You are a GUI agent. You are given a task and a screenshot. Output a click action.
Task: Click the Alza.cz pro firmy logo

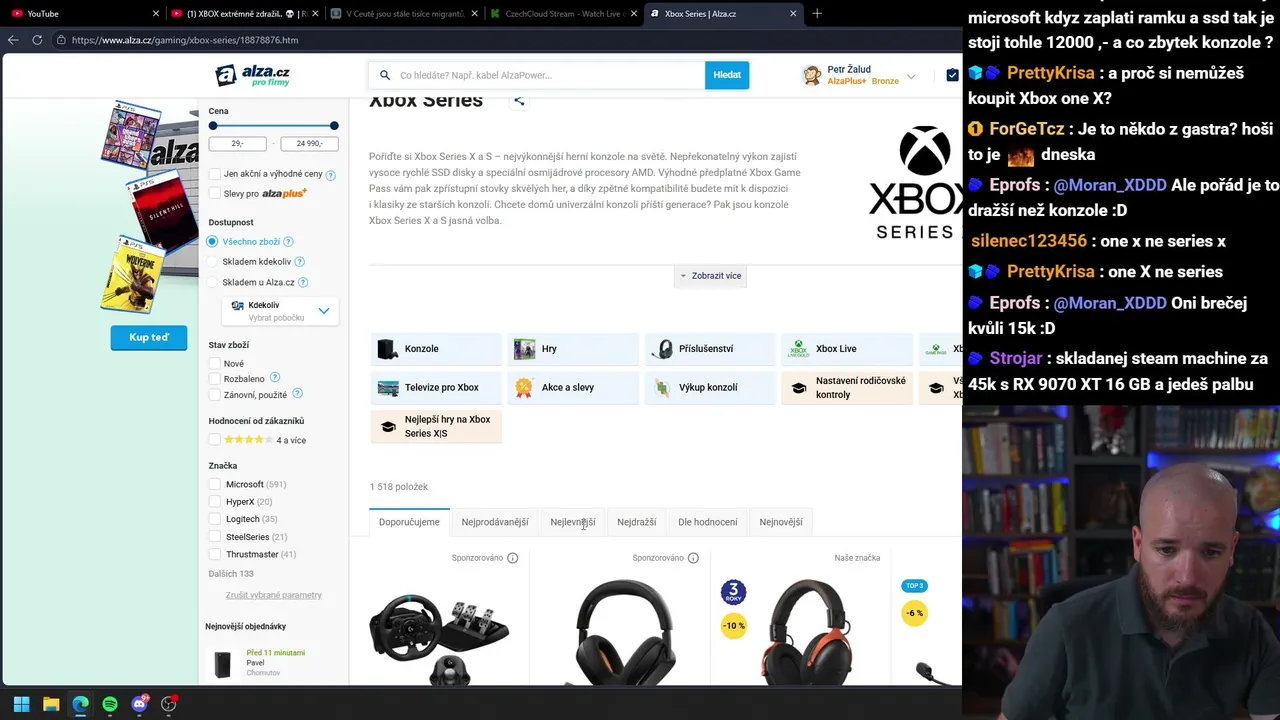[253, 75]
